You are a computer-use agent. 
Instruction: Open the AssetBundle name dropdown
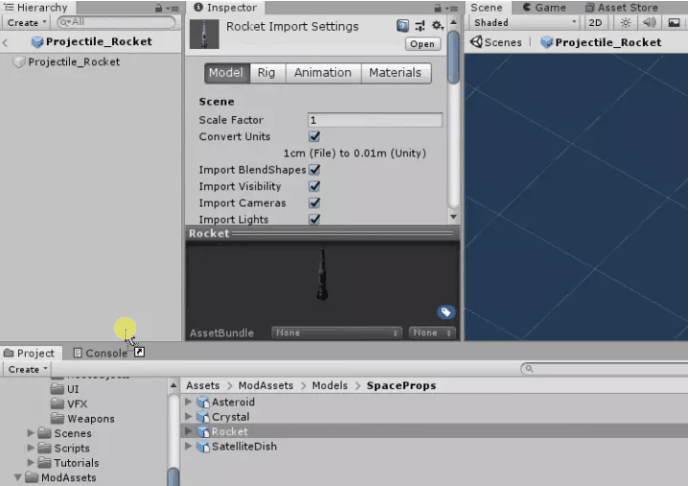click(x=336, y=333)
